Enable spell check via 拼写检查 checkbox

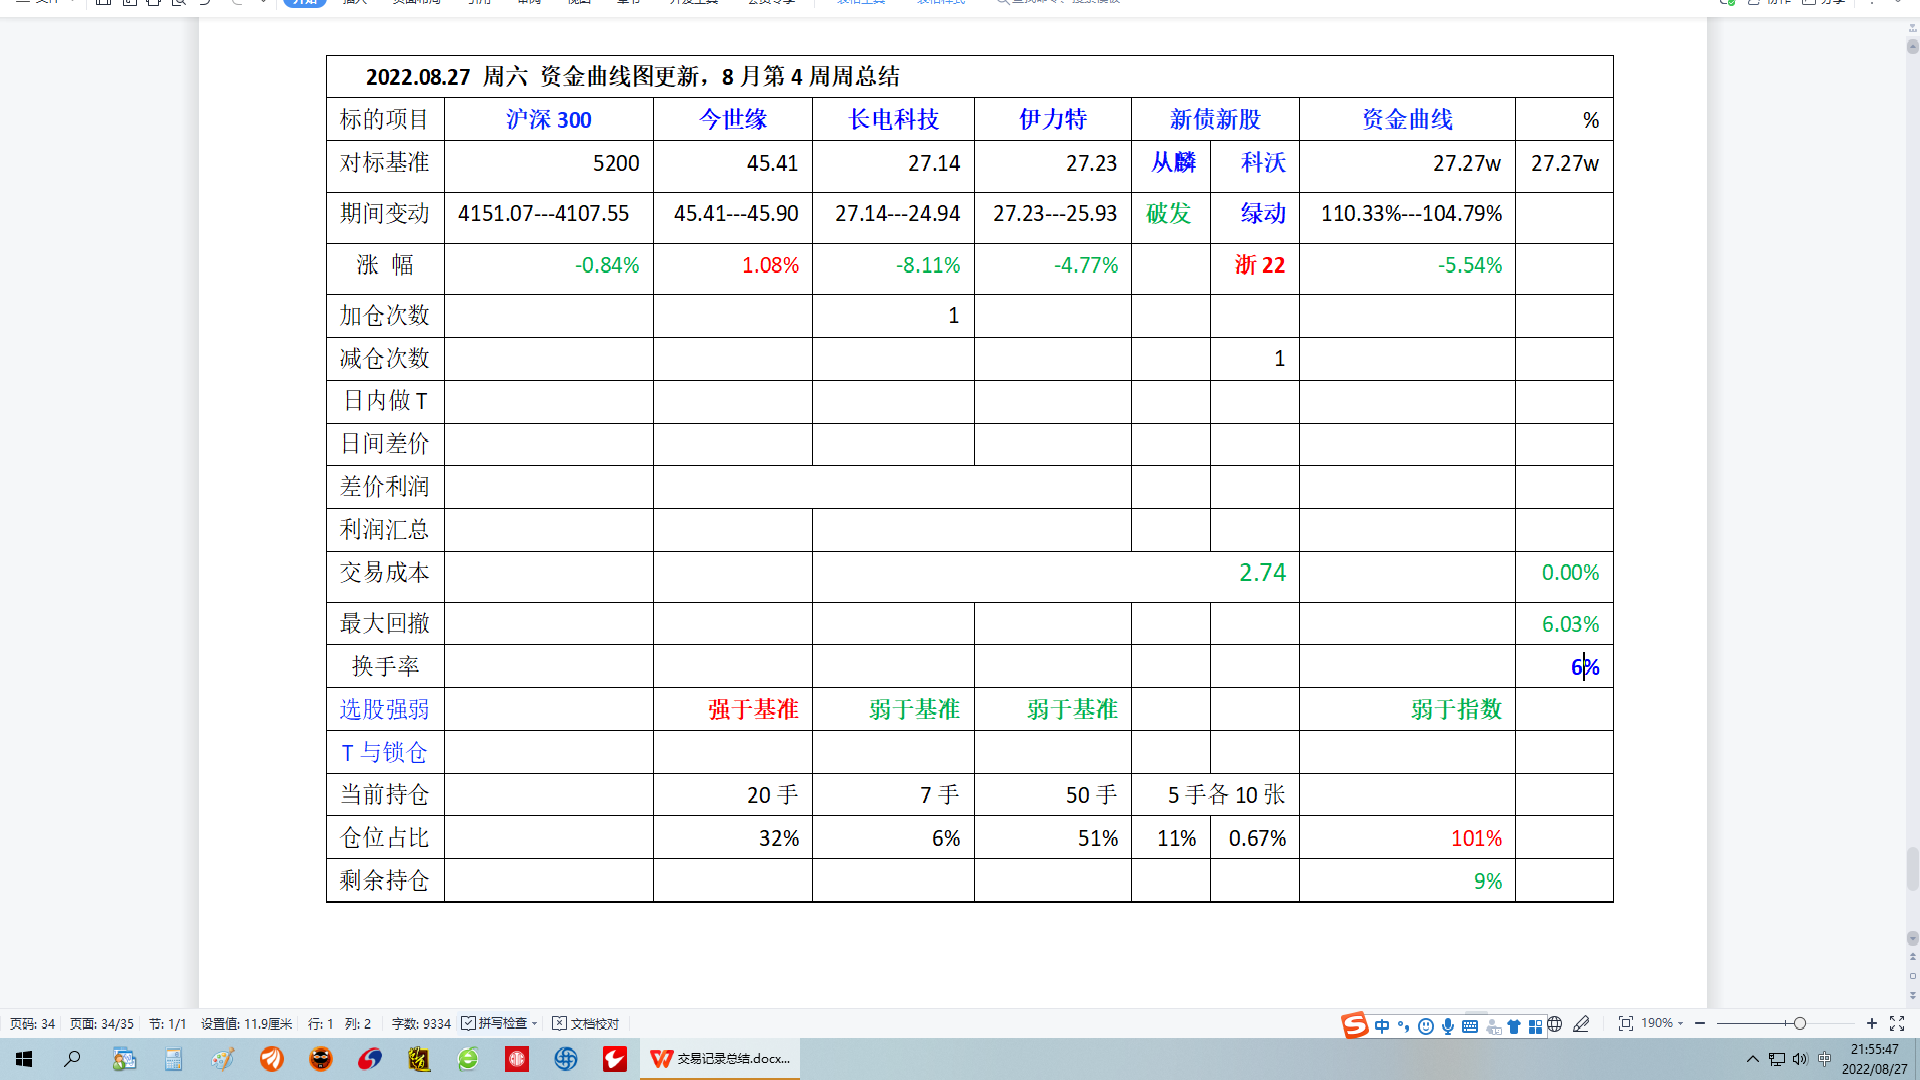tap(467, 1023)
